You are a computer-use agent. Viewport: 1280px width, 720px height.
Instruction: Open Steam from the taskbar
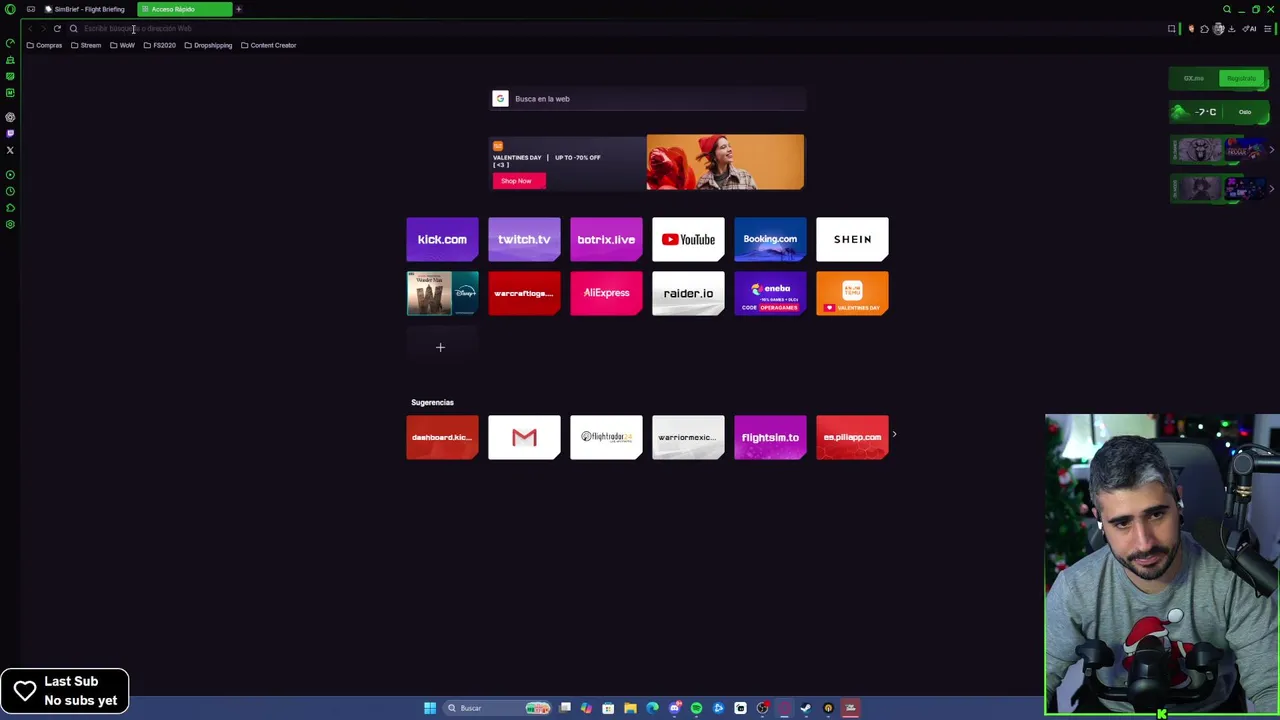point(806,708)
